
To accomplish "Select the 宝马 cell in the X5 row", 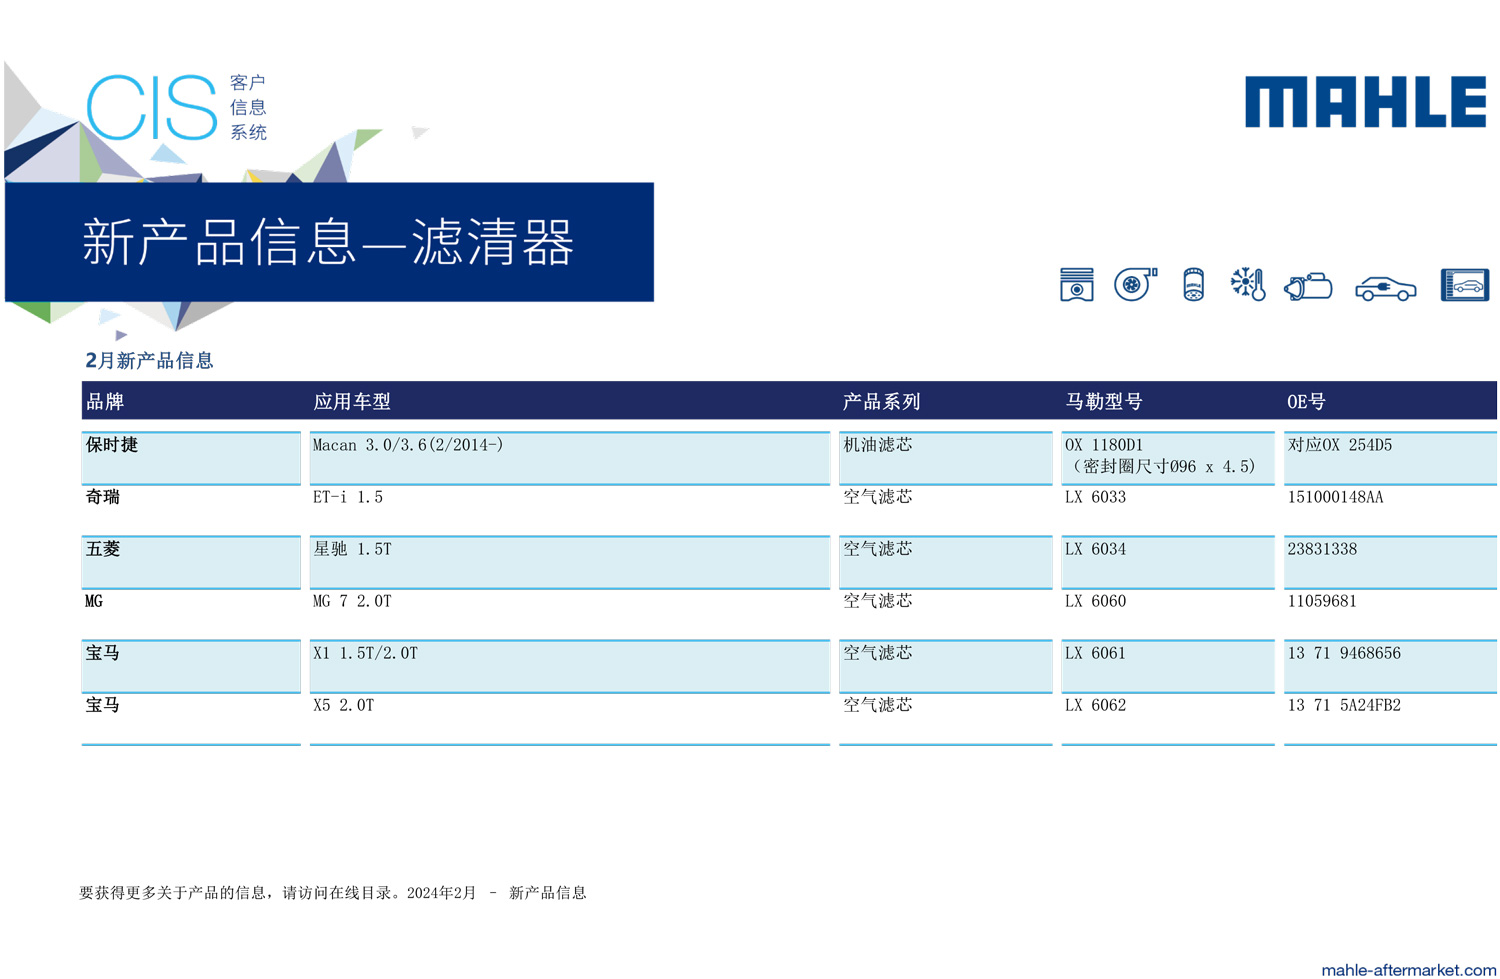I will point(191,718).
